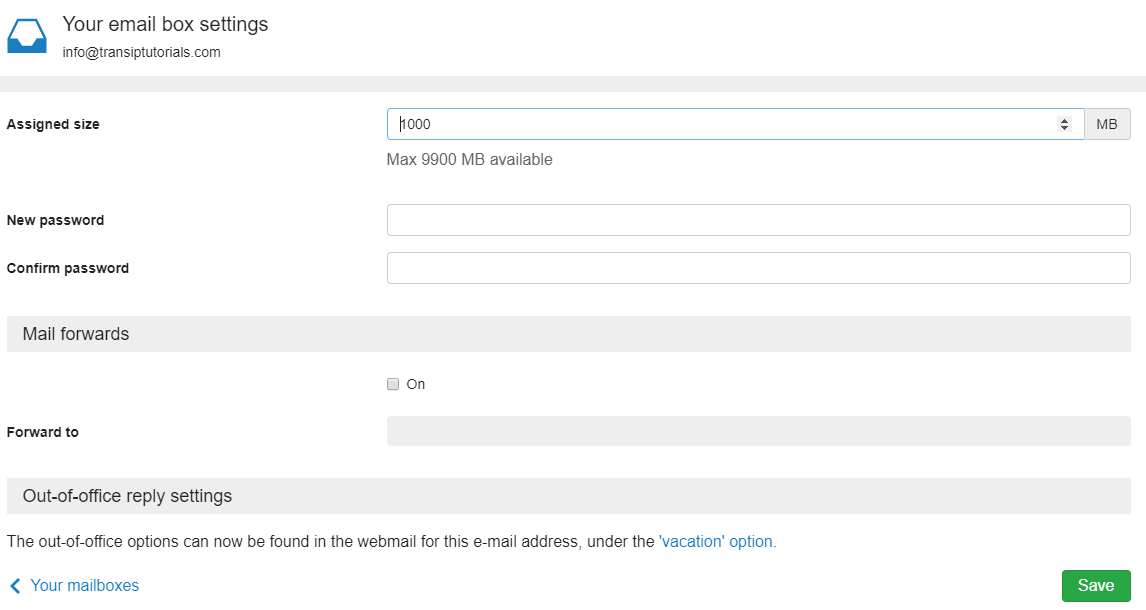This screenshot has width=1146, height=610.
Task: Decrease assigned size with the down arrow
Action: (1064, 129)
